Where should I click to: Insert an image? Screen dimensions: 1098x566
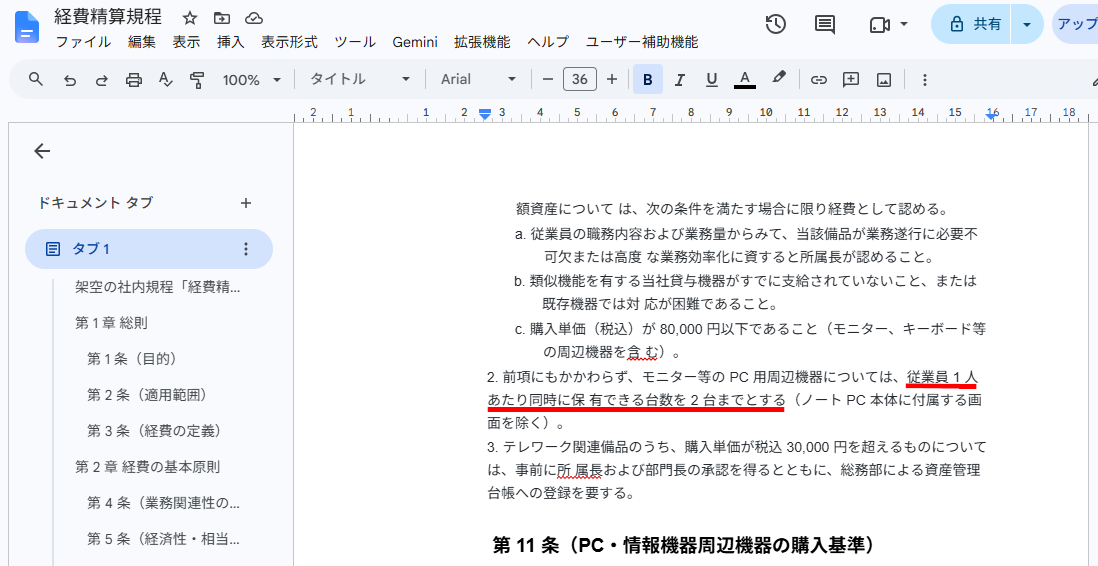tap(884, 79)
